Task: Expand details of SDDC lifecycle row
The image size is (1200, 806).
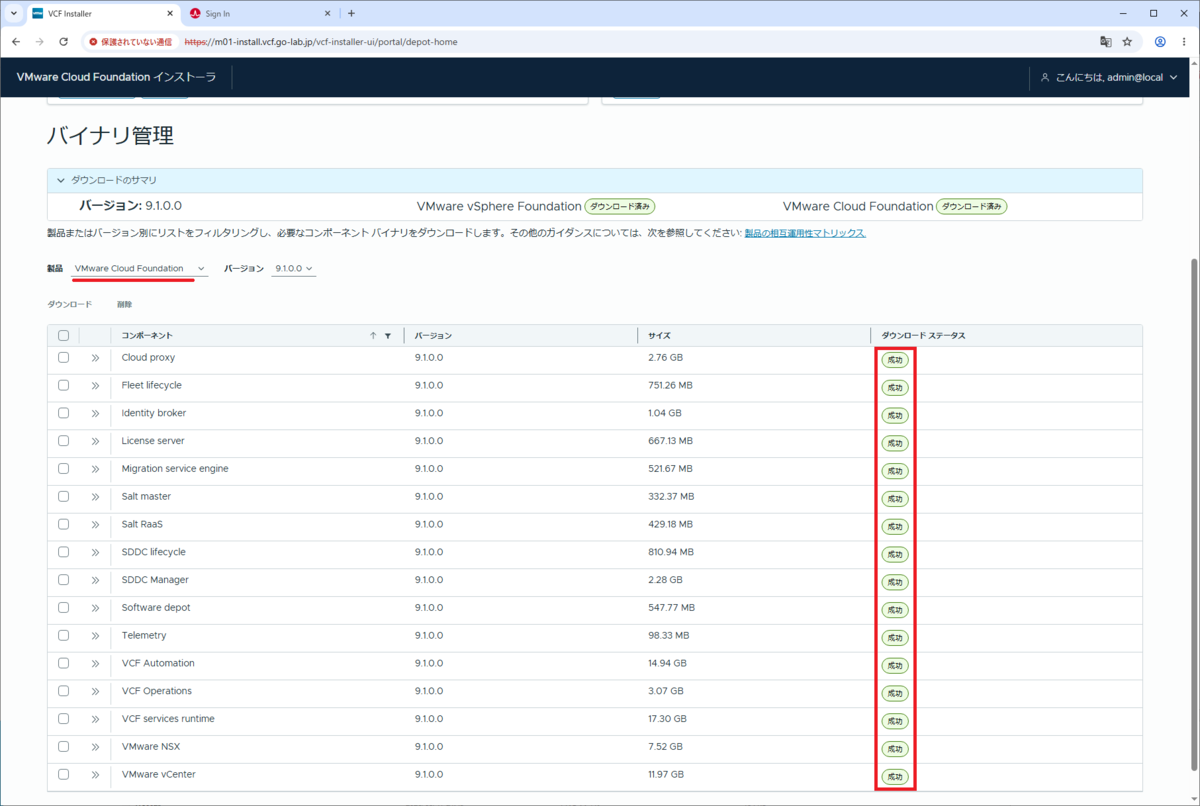Action: pyautogui.click(x=95, y=552)
